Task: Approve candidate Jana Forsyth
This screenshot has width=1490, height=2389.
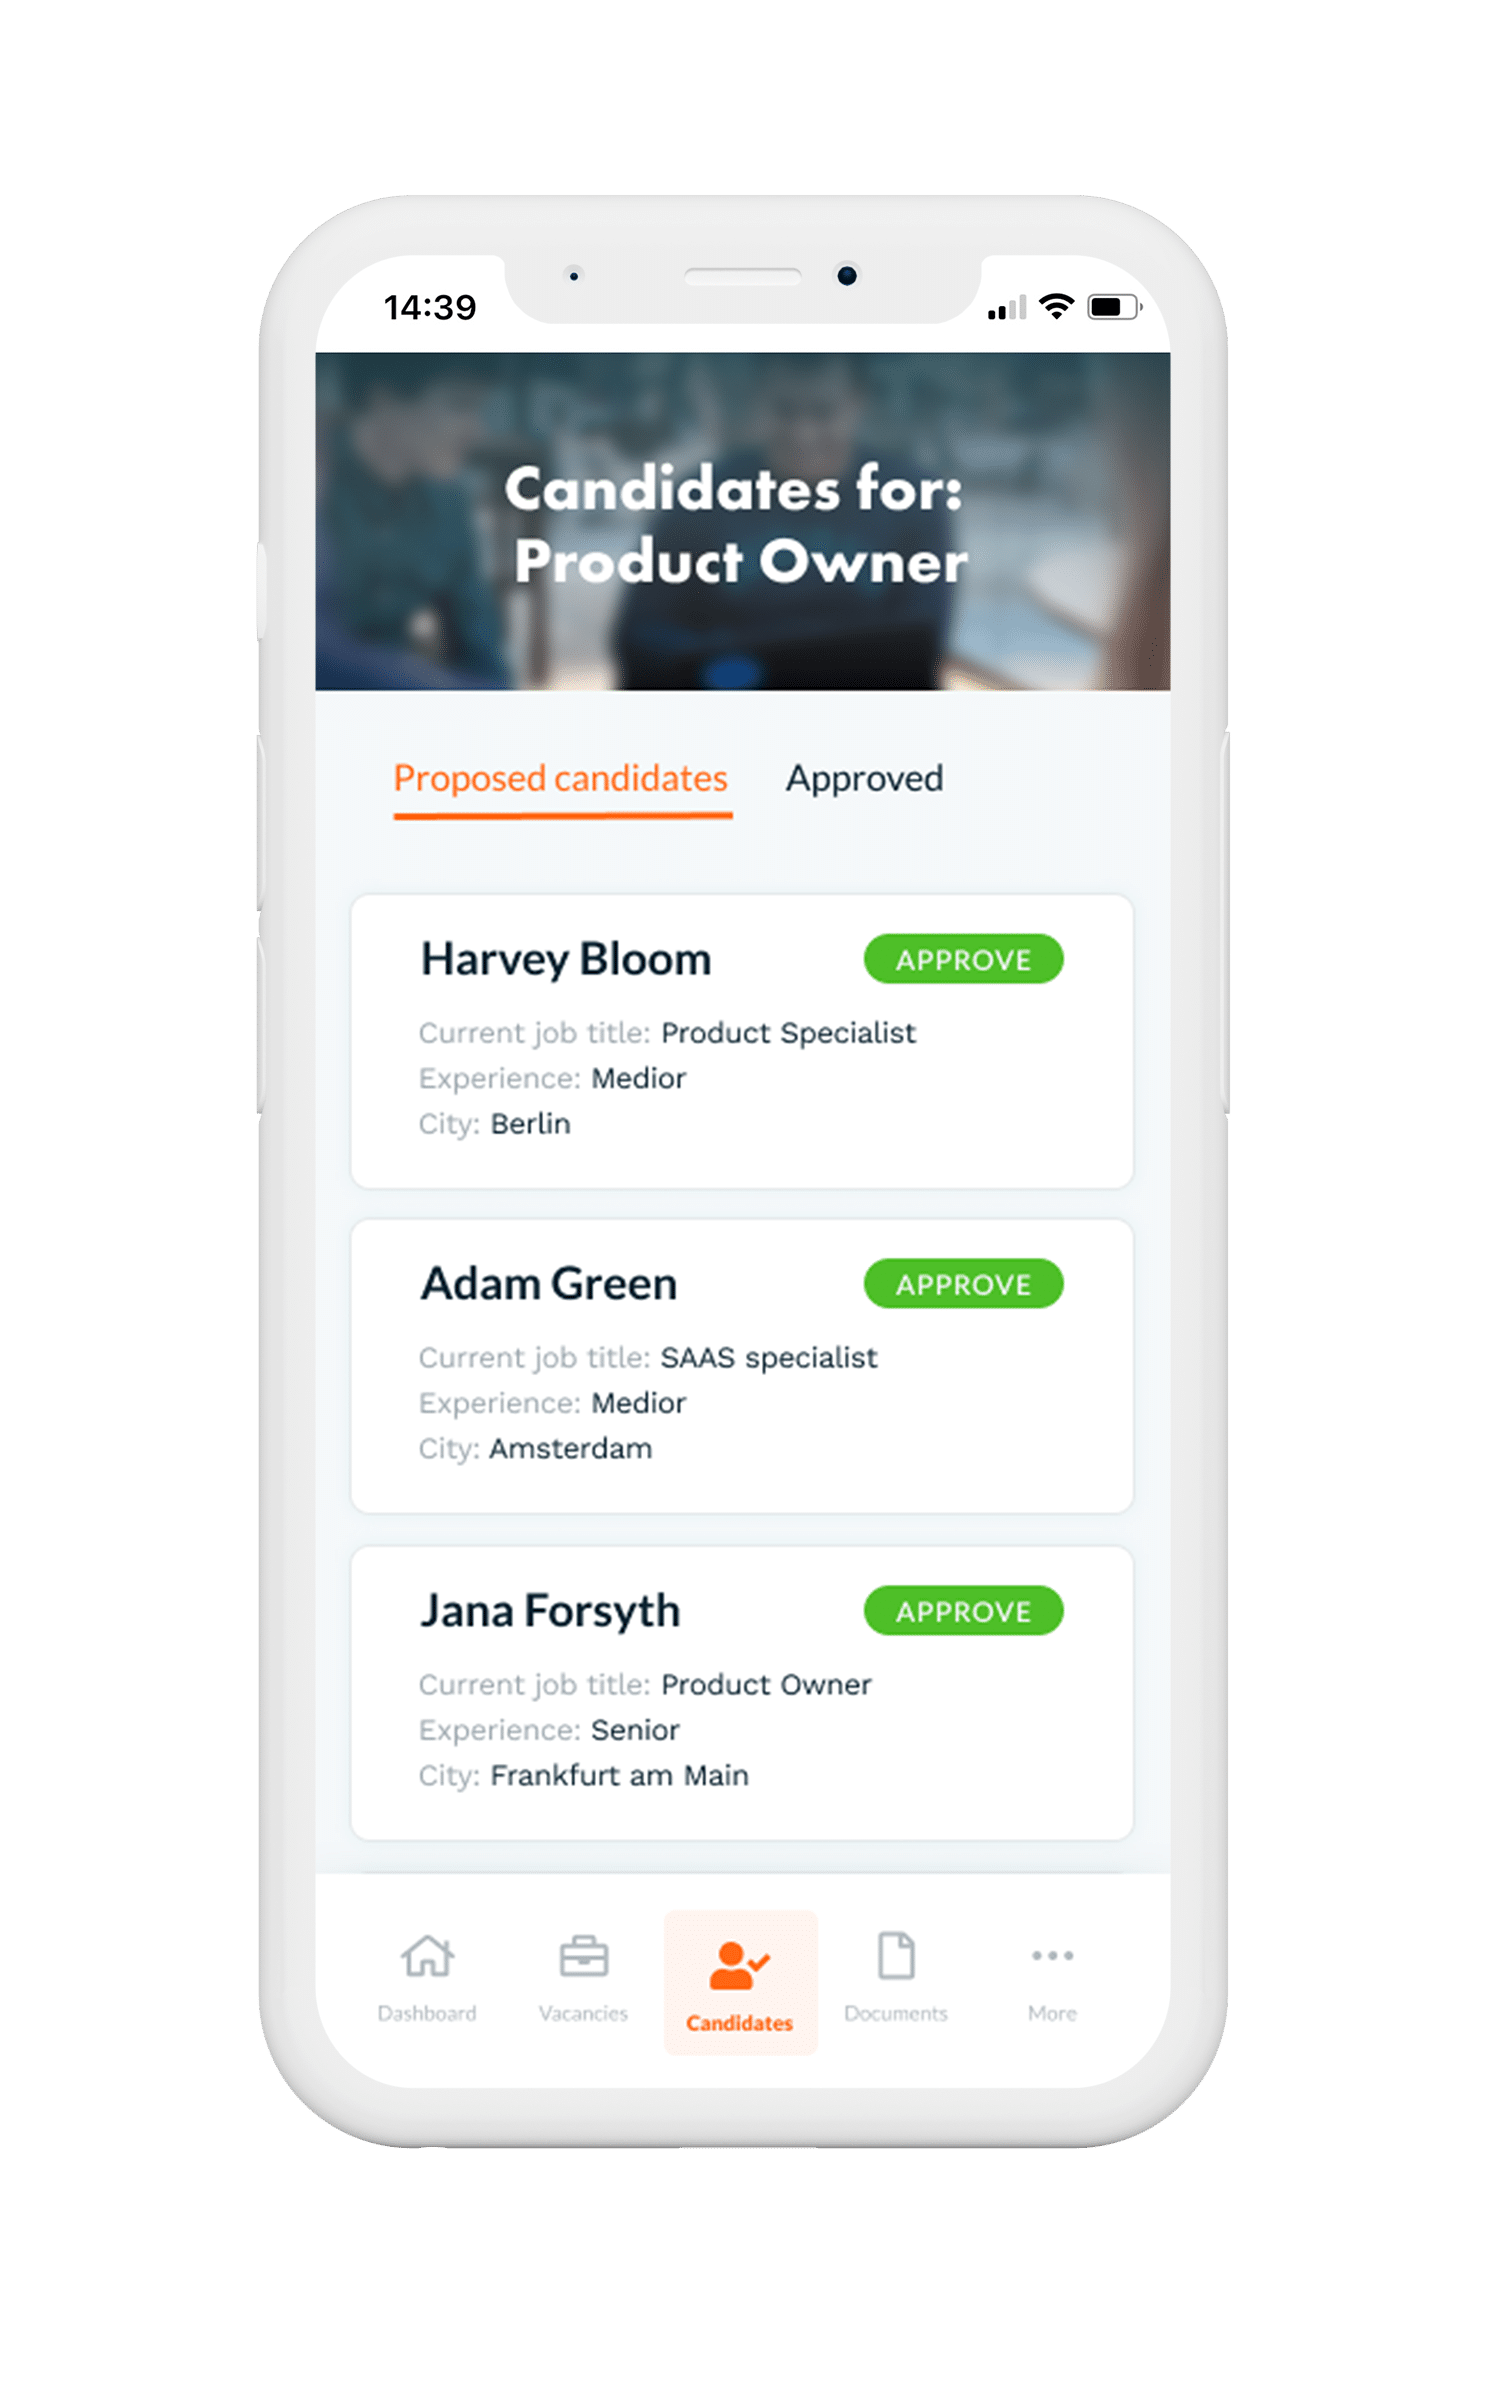Action: point(963,1611)
